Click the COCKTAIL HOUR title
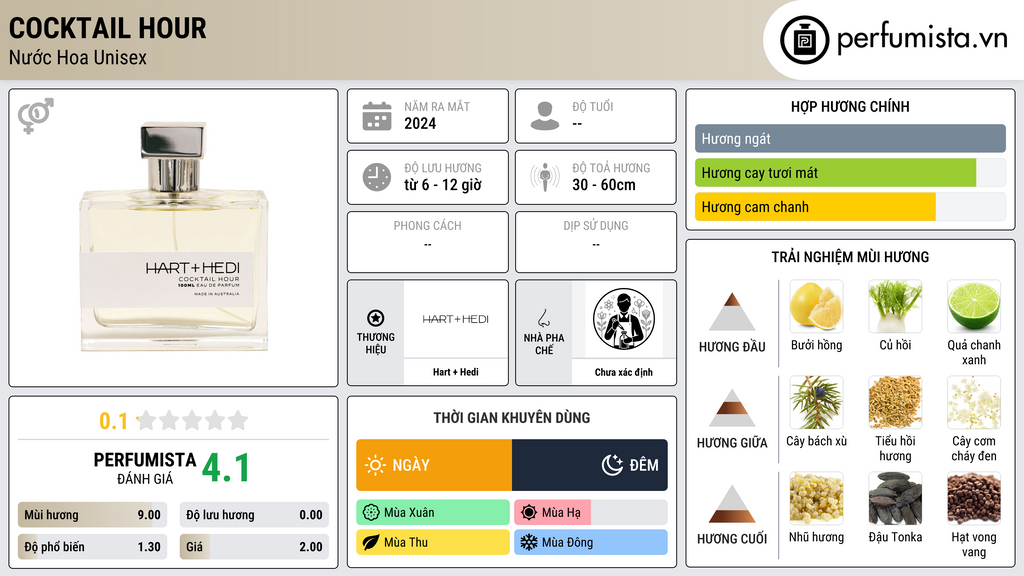Screen dimensions: 1024x576 (x=108, y=29)
